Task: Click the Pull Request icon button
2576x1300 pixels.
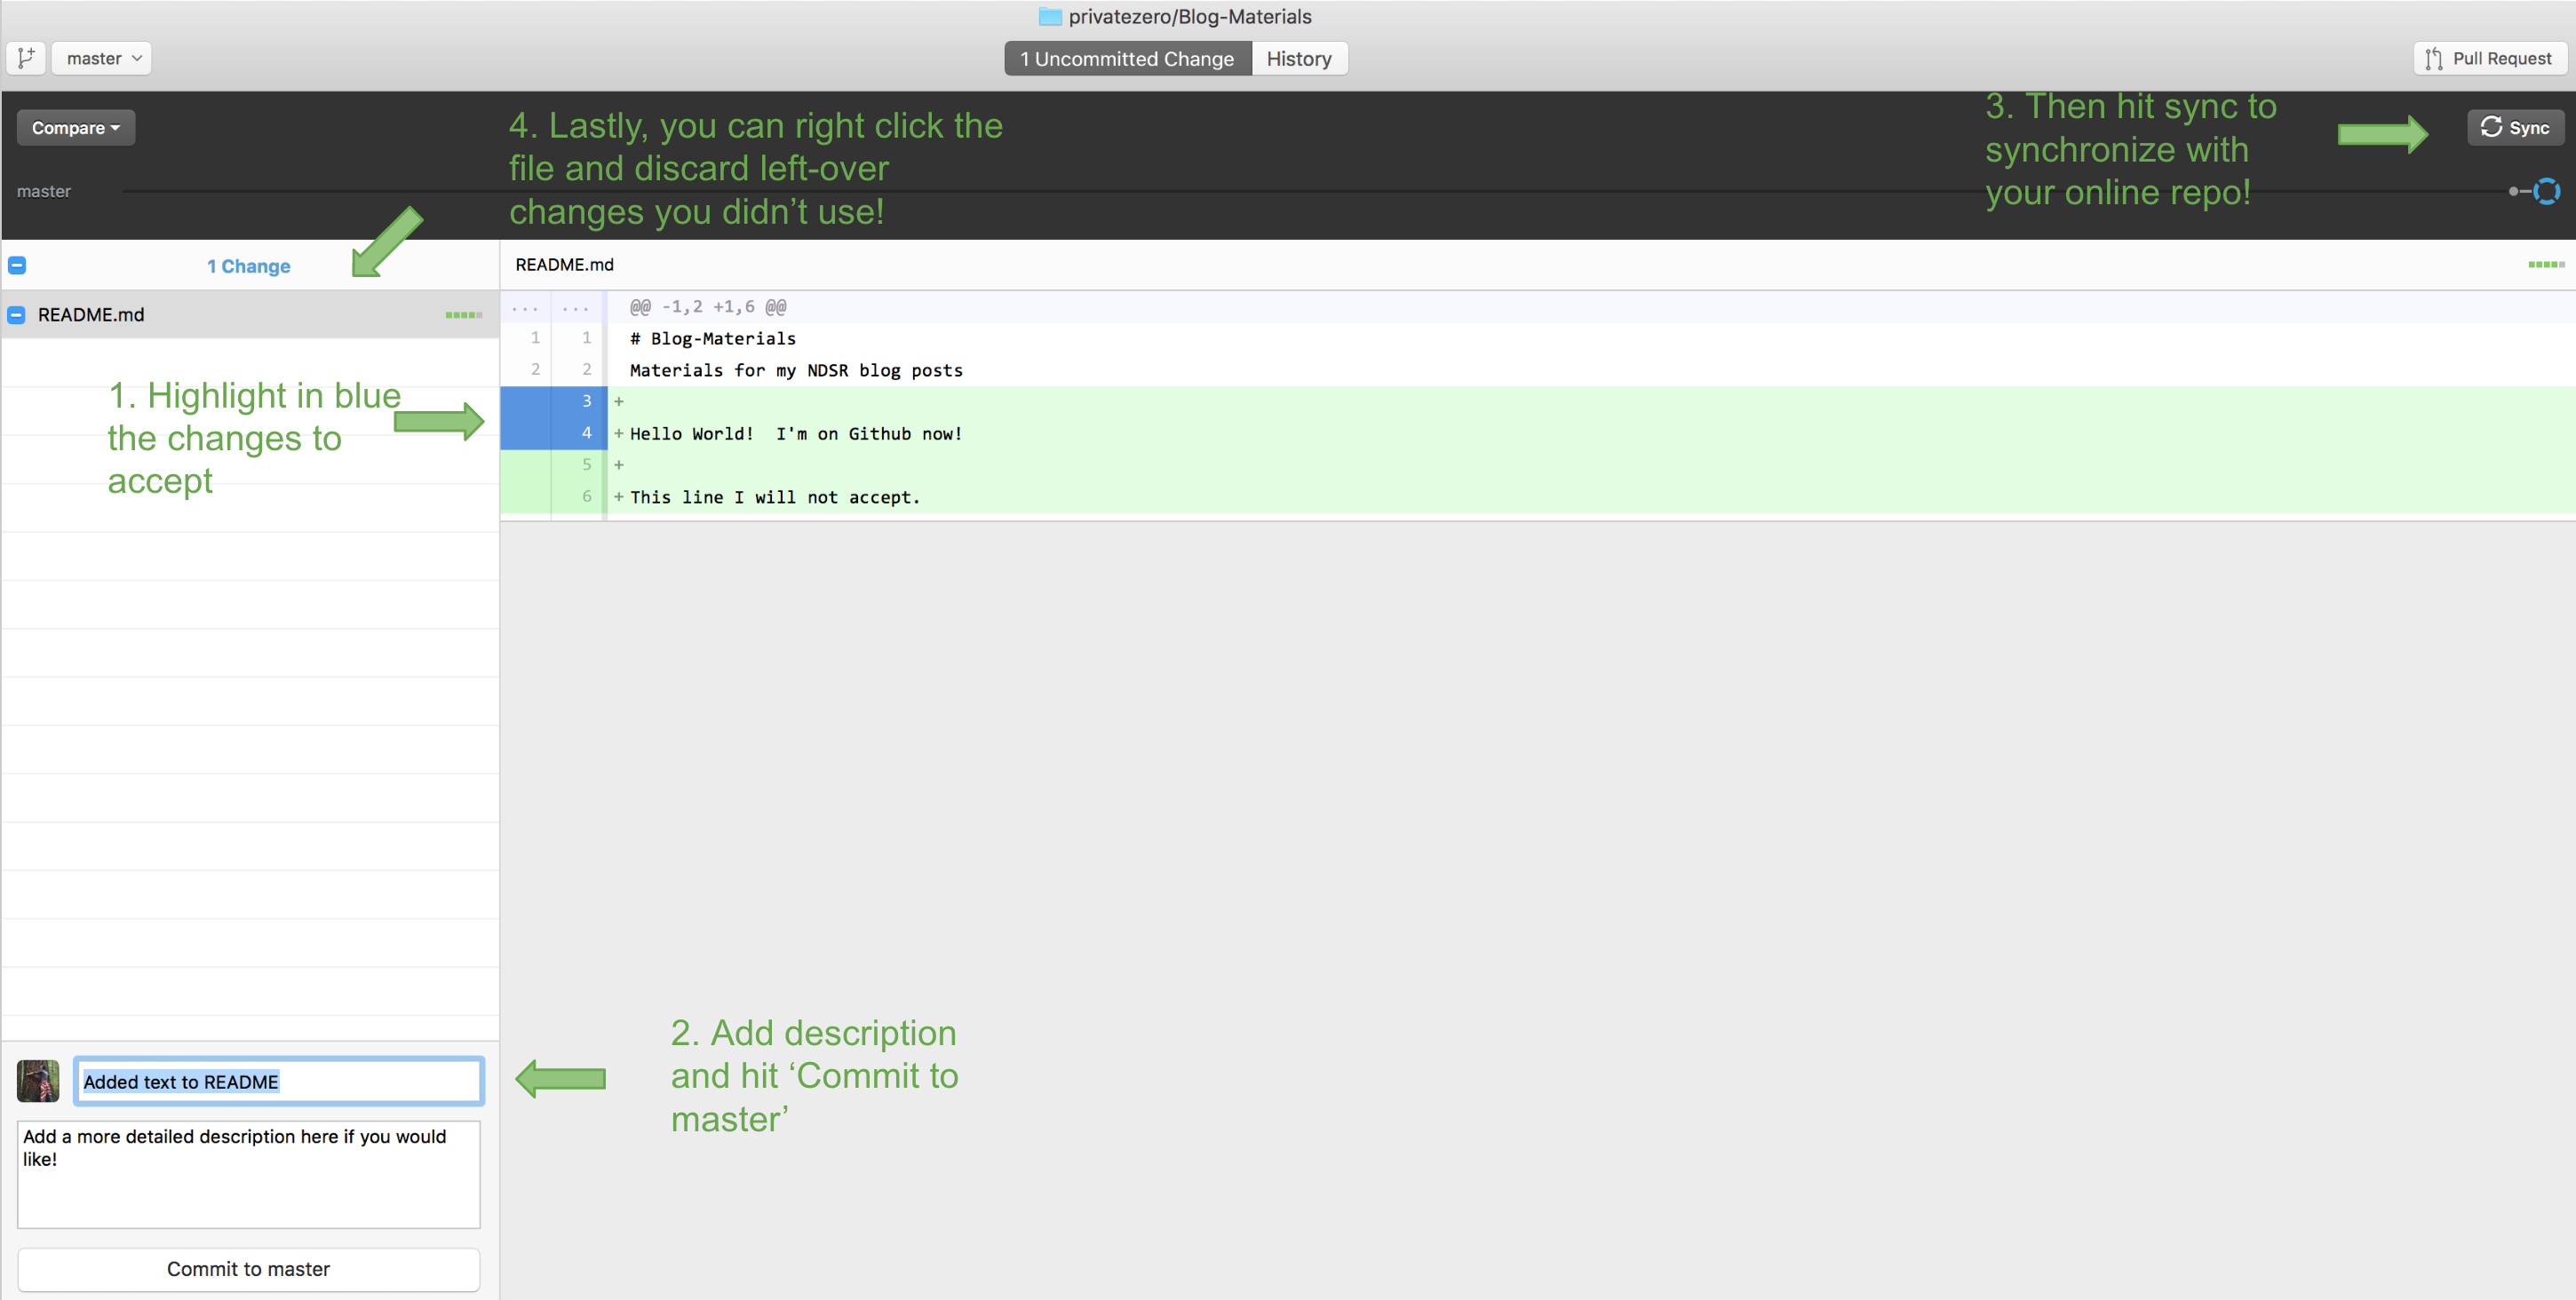Action: [2489, 58]
